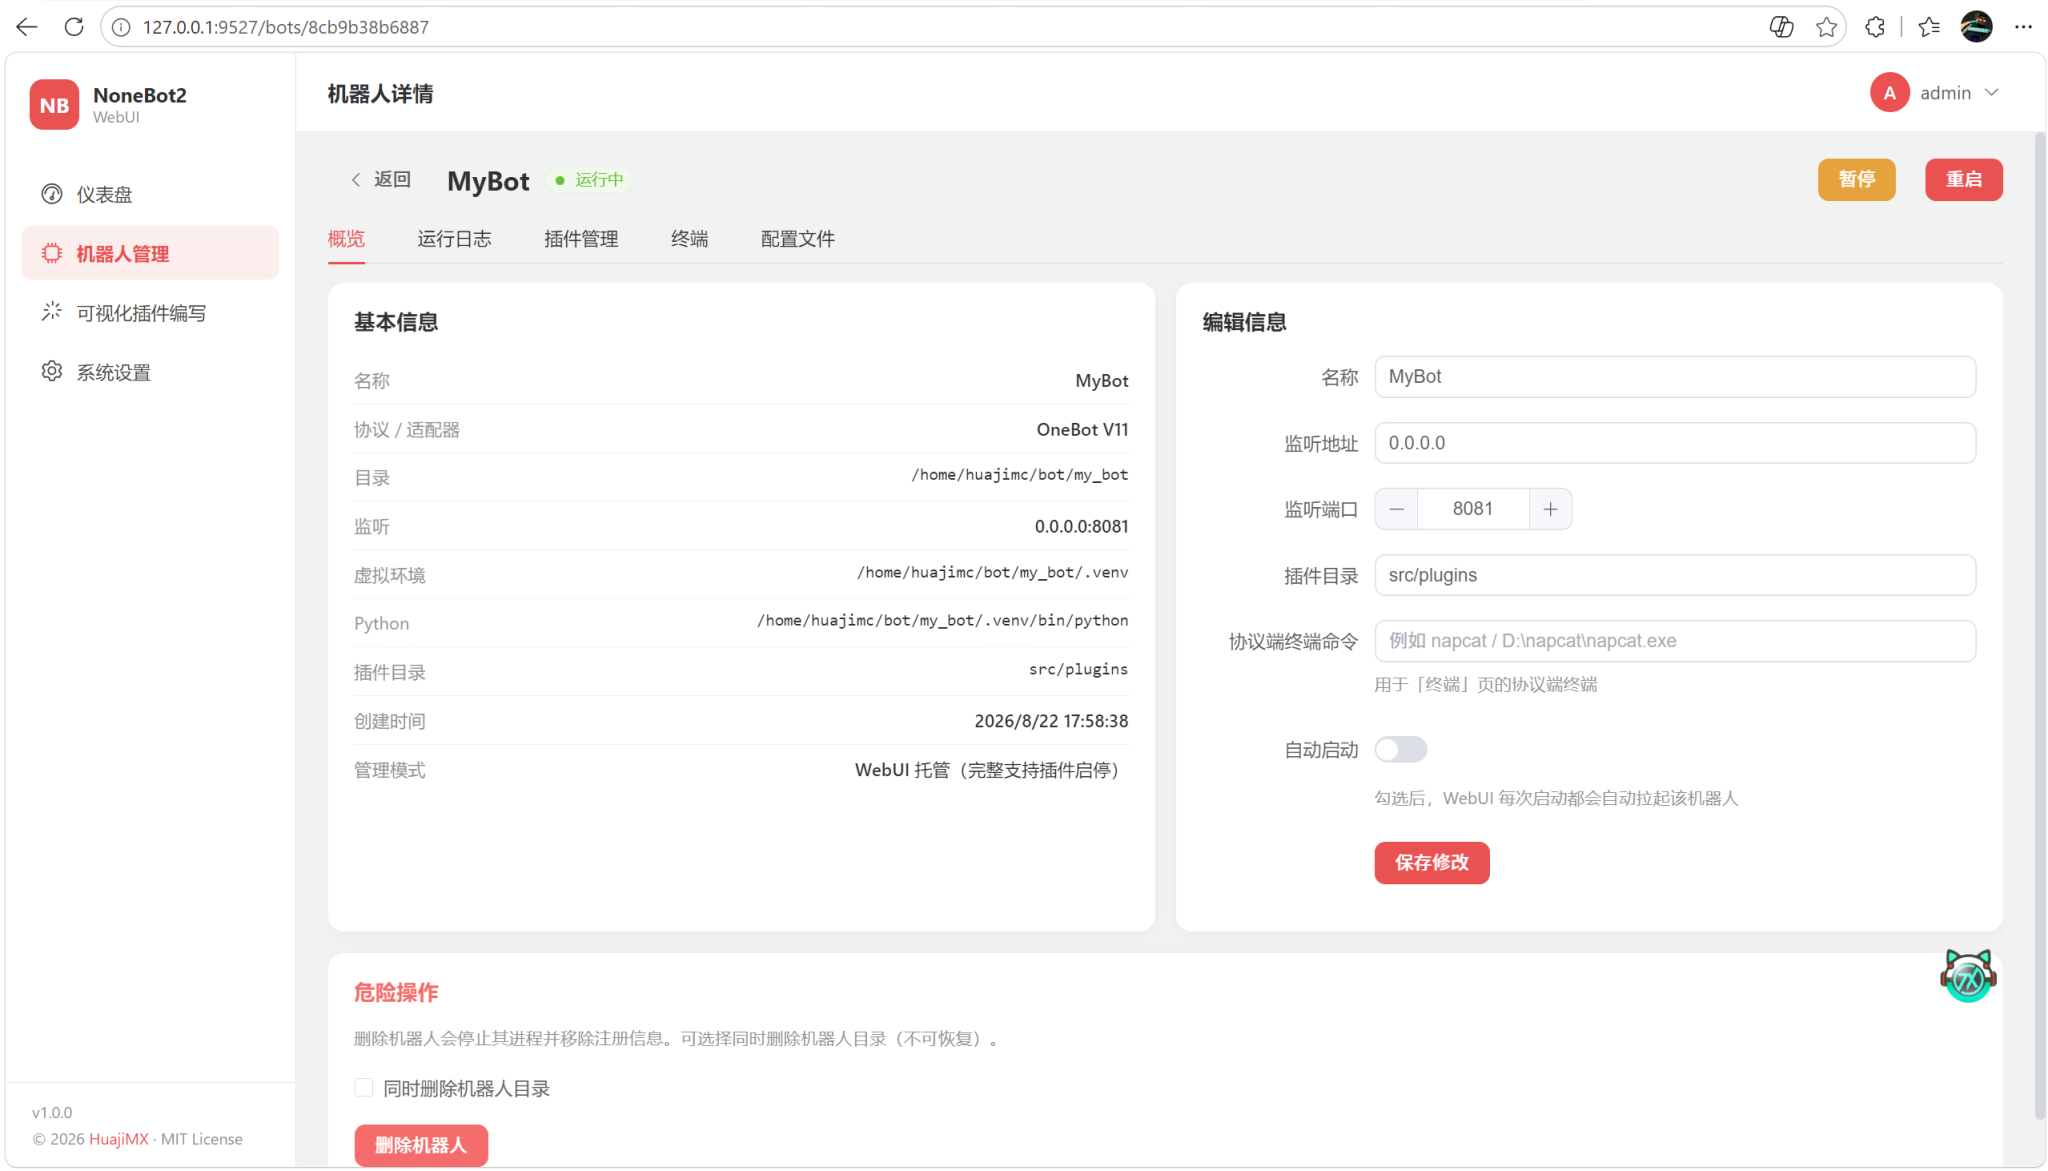Click the Python path ending in .venv/bin/python
Screen dimensions: 2048x1171
942,621
